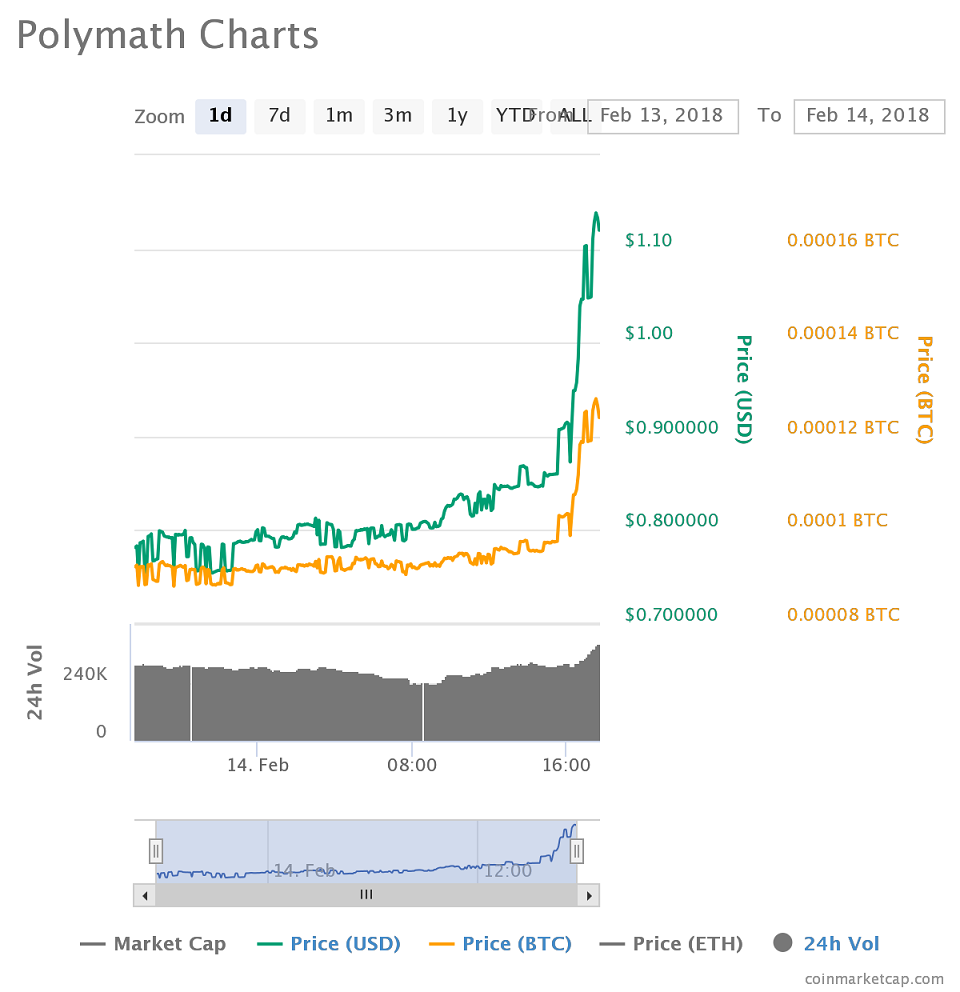Click navigator scrollbar left arrow
Screen dimensions: 960x992
click(x=145, y=895)
